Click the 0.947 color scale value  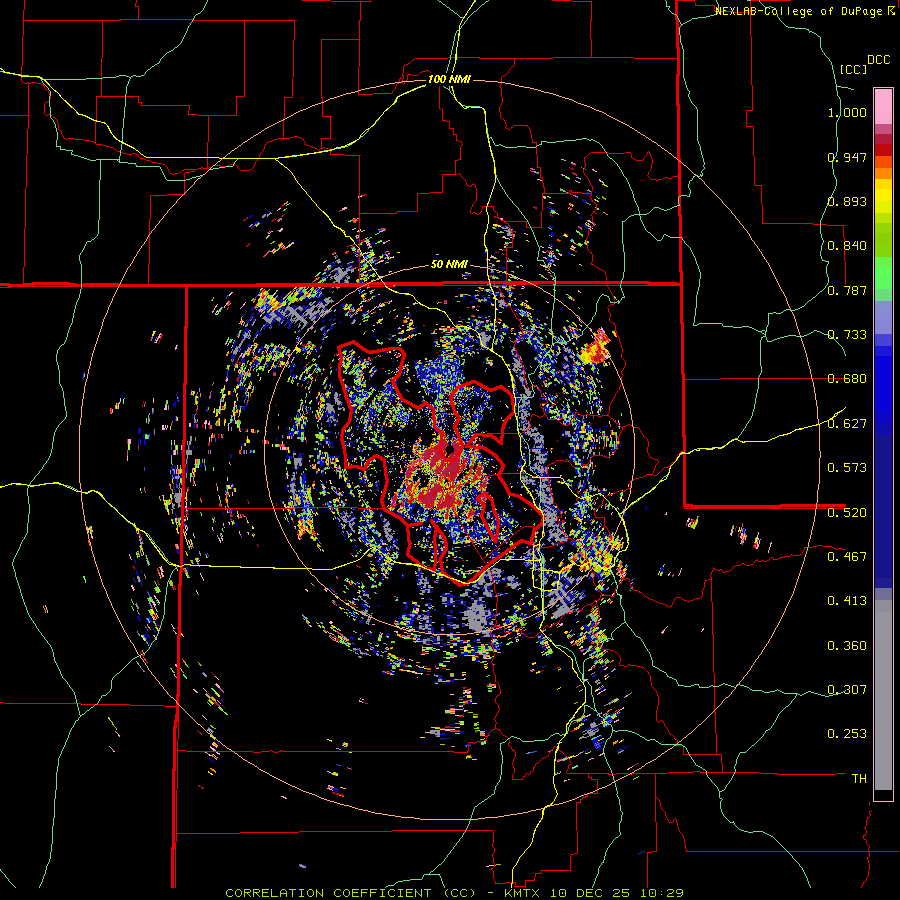(847, 157)
